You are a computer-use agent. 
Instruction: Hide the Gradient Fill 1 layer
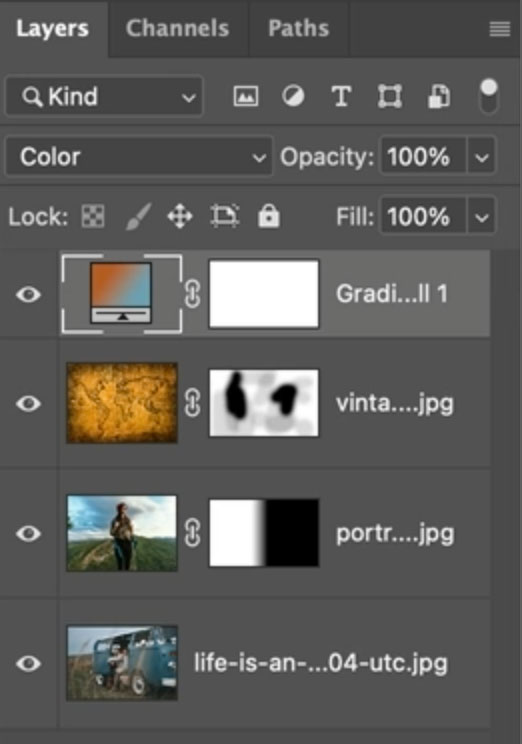[28, 295]
